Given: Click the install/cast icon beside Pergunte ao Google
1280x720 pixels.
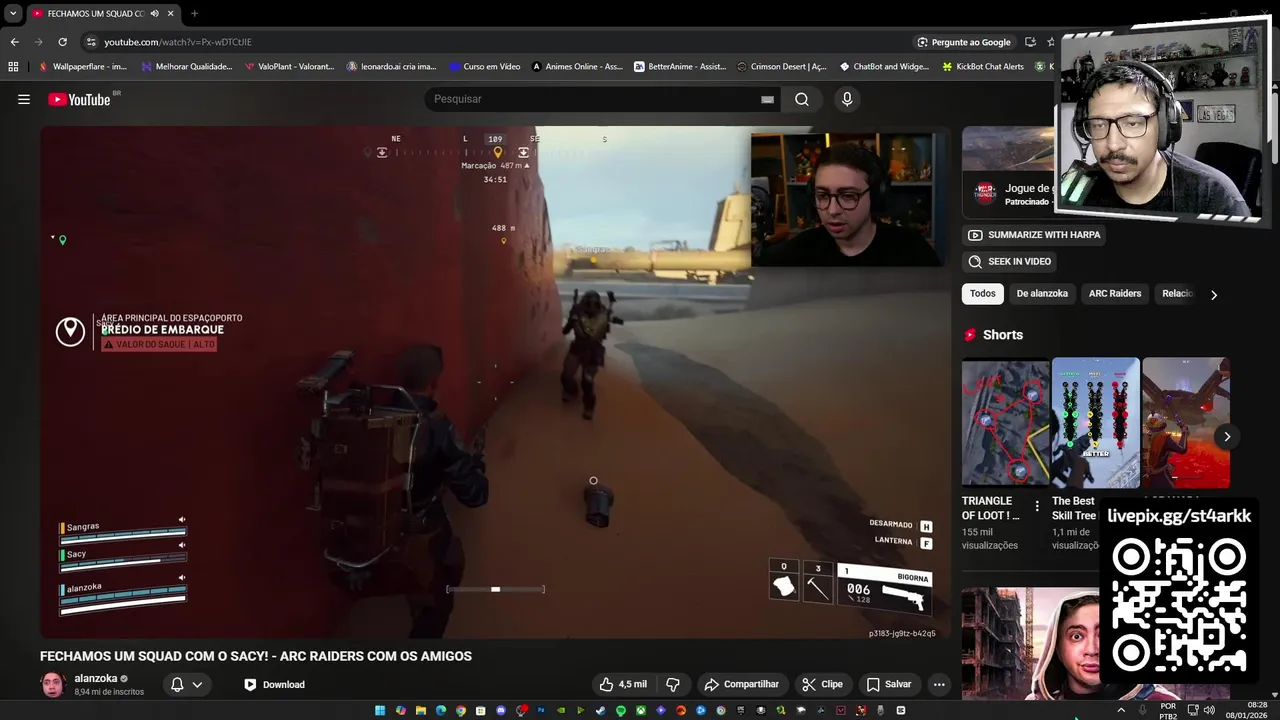Looking at the screenshot, I should pyautogui.click(x=1030, y=42).
